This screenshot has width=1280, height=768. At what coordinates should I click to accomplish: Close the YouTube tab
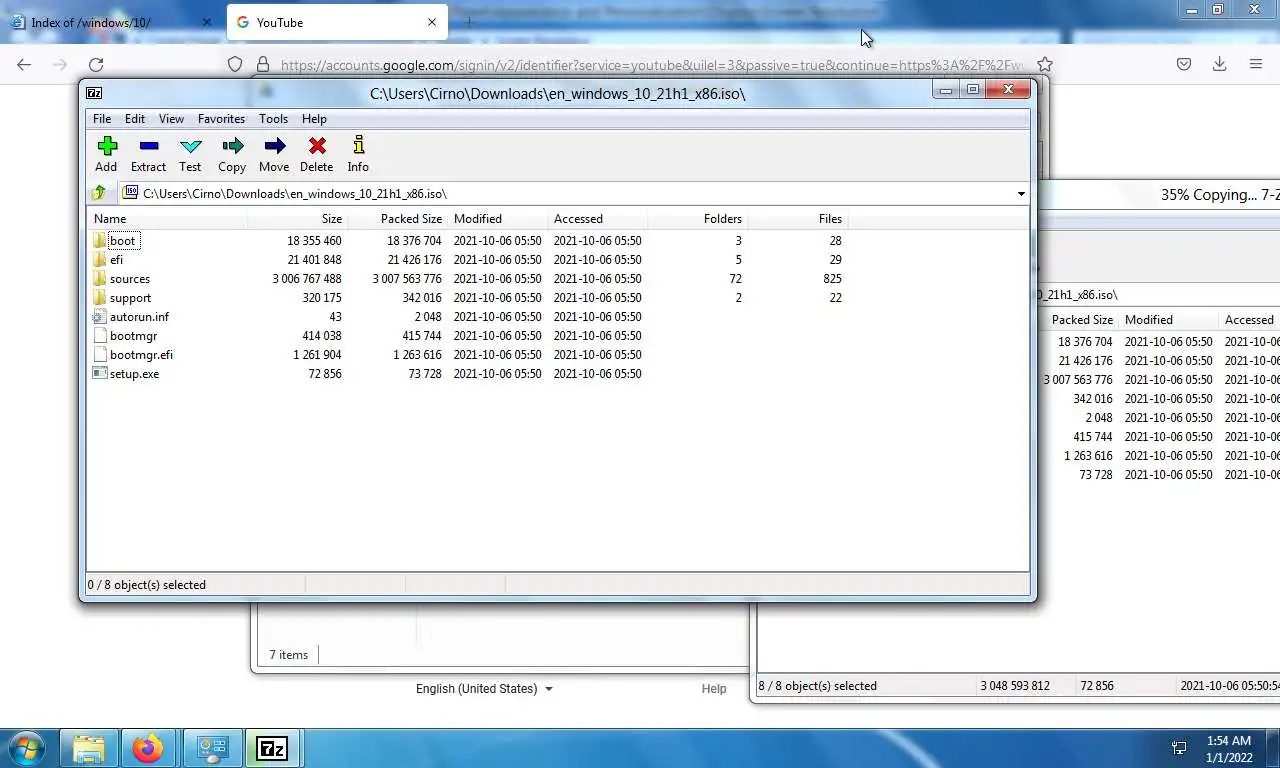[432, 22]
